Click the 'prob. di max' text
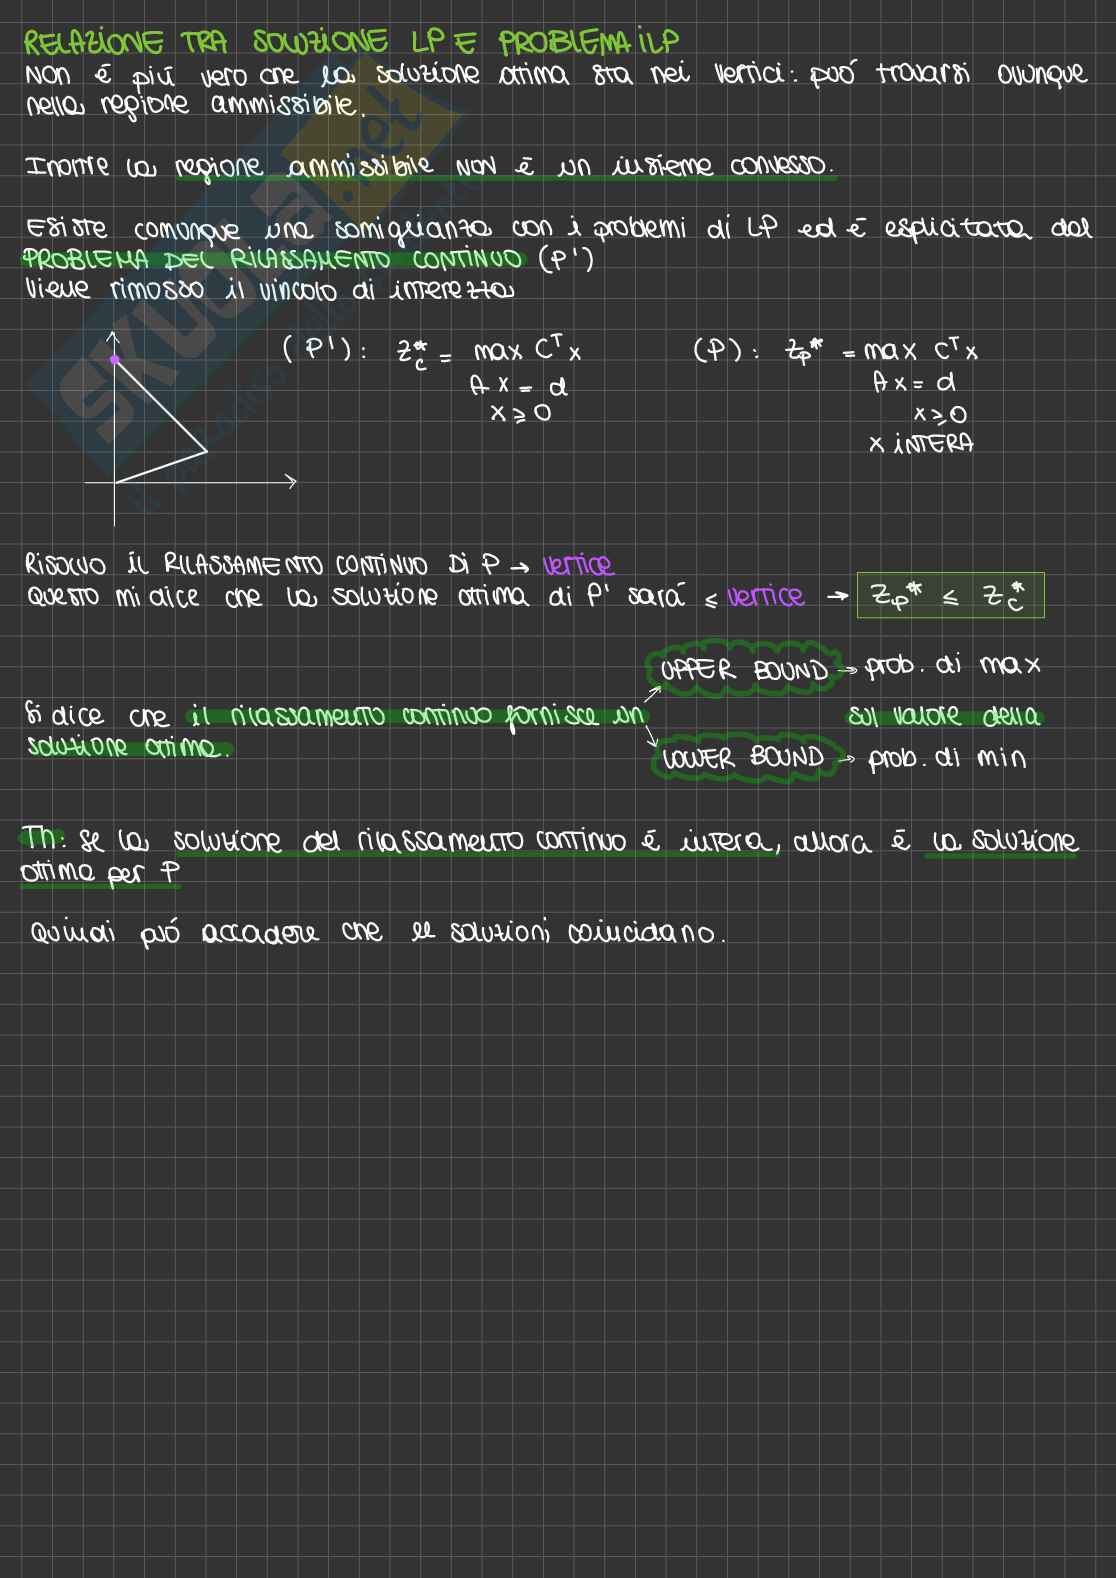This screenshot has height=1578, width=1116. [x=953, y=666]
